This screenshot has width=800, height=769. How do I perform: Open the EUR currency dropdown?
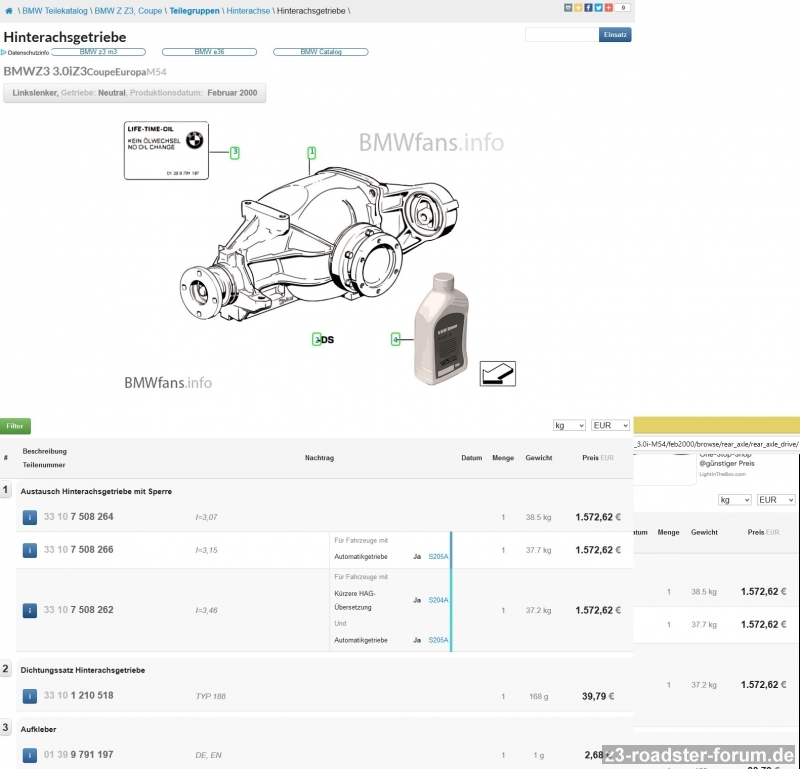click(x=610, y=425)
